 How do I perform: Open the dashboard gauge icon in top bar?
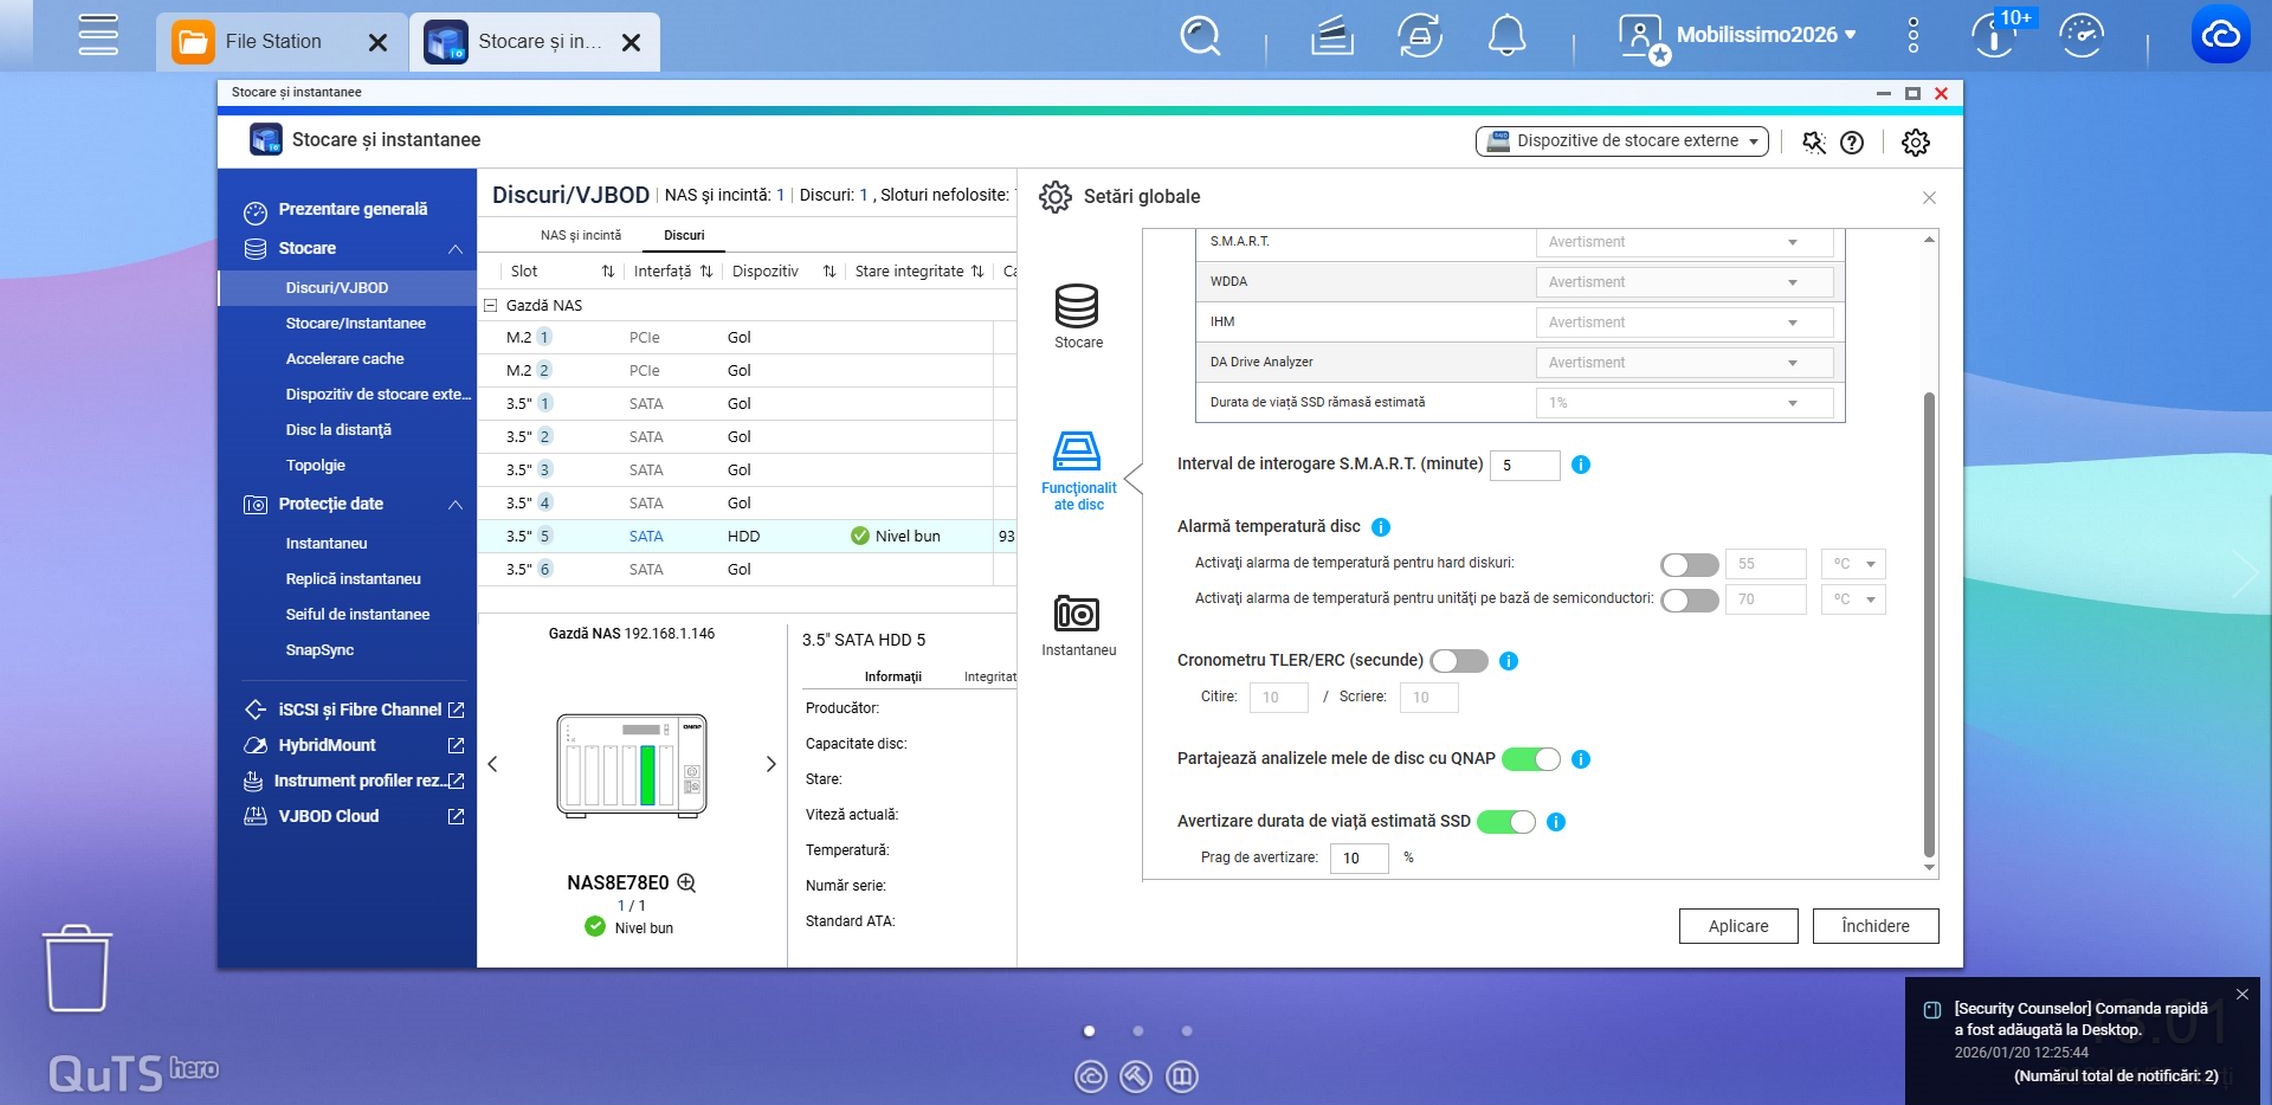(x=2082, y=36)
